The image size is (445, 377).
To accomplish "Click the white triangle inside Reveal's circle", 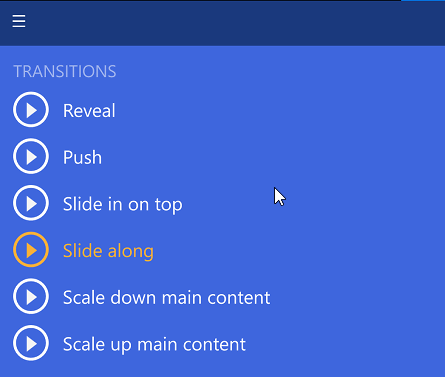I will [x=32, y=110].
